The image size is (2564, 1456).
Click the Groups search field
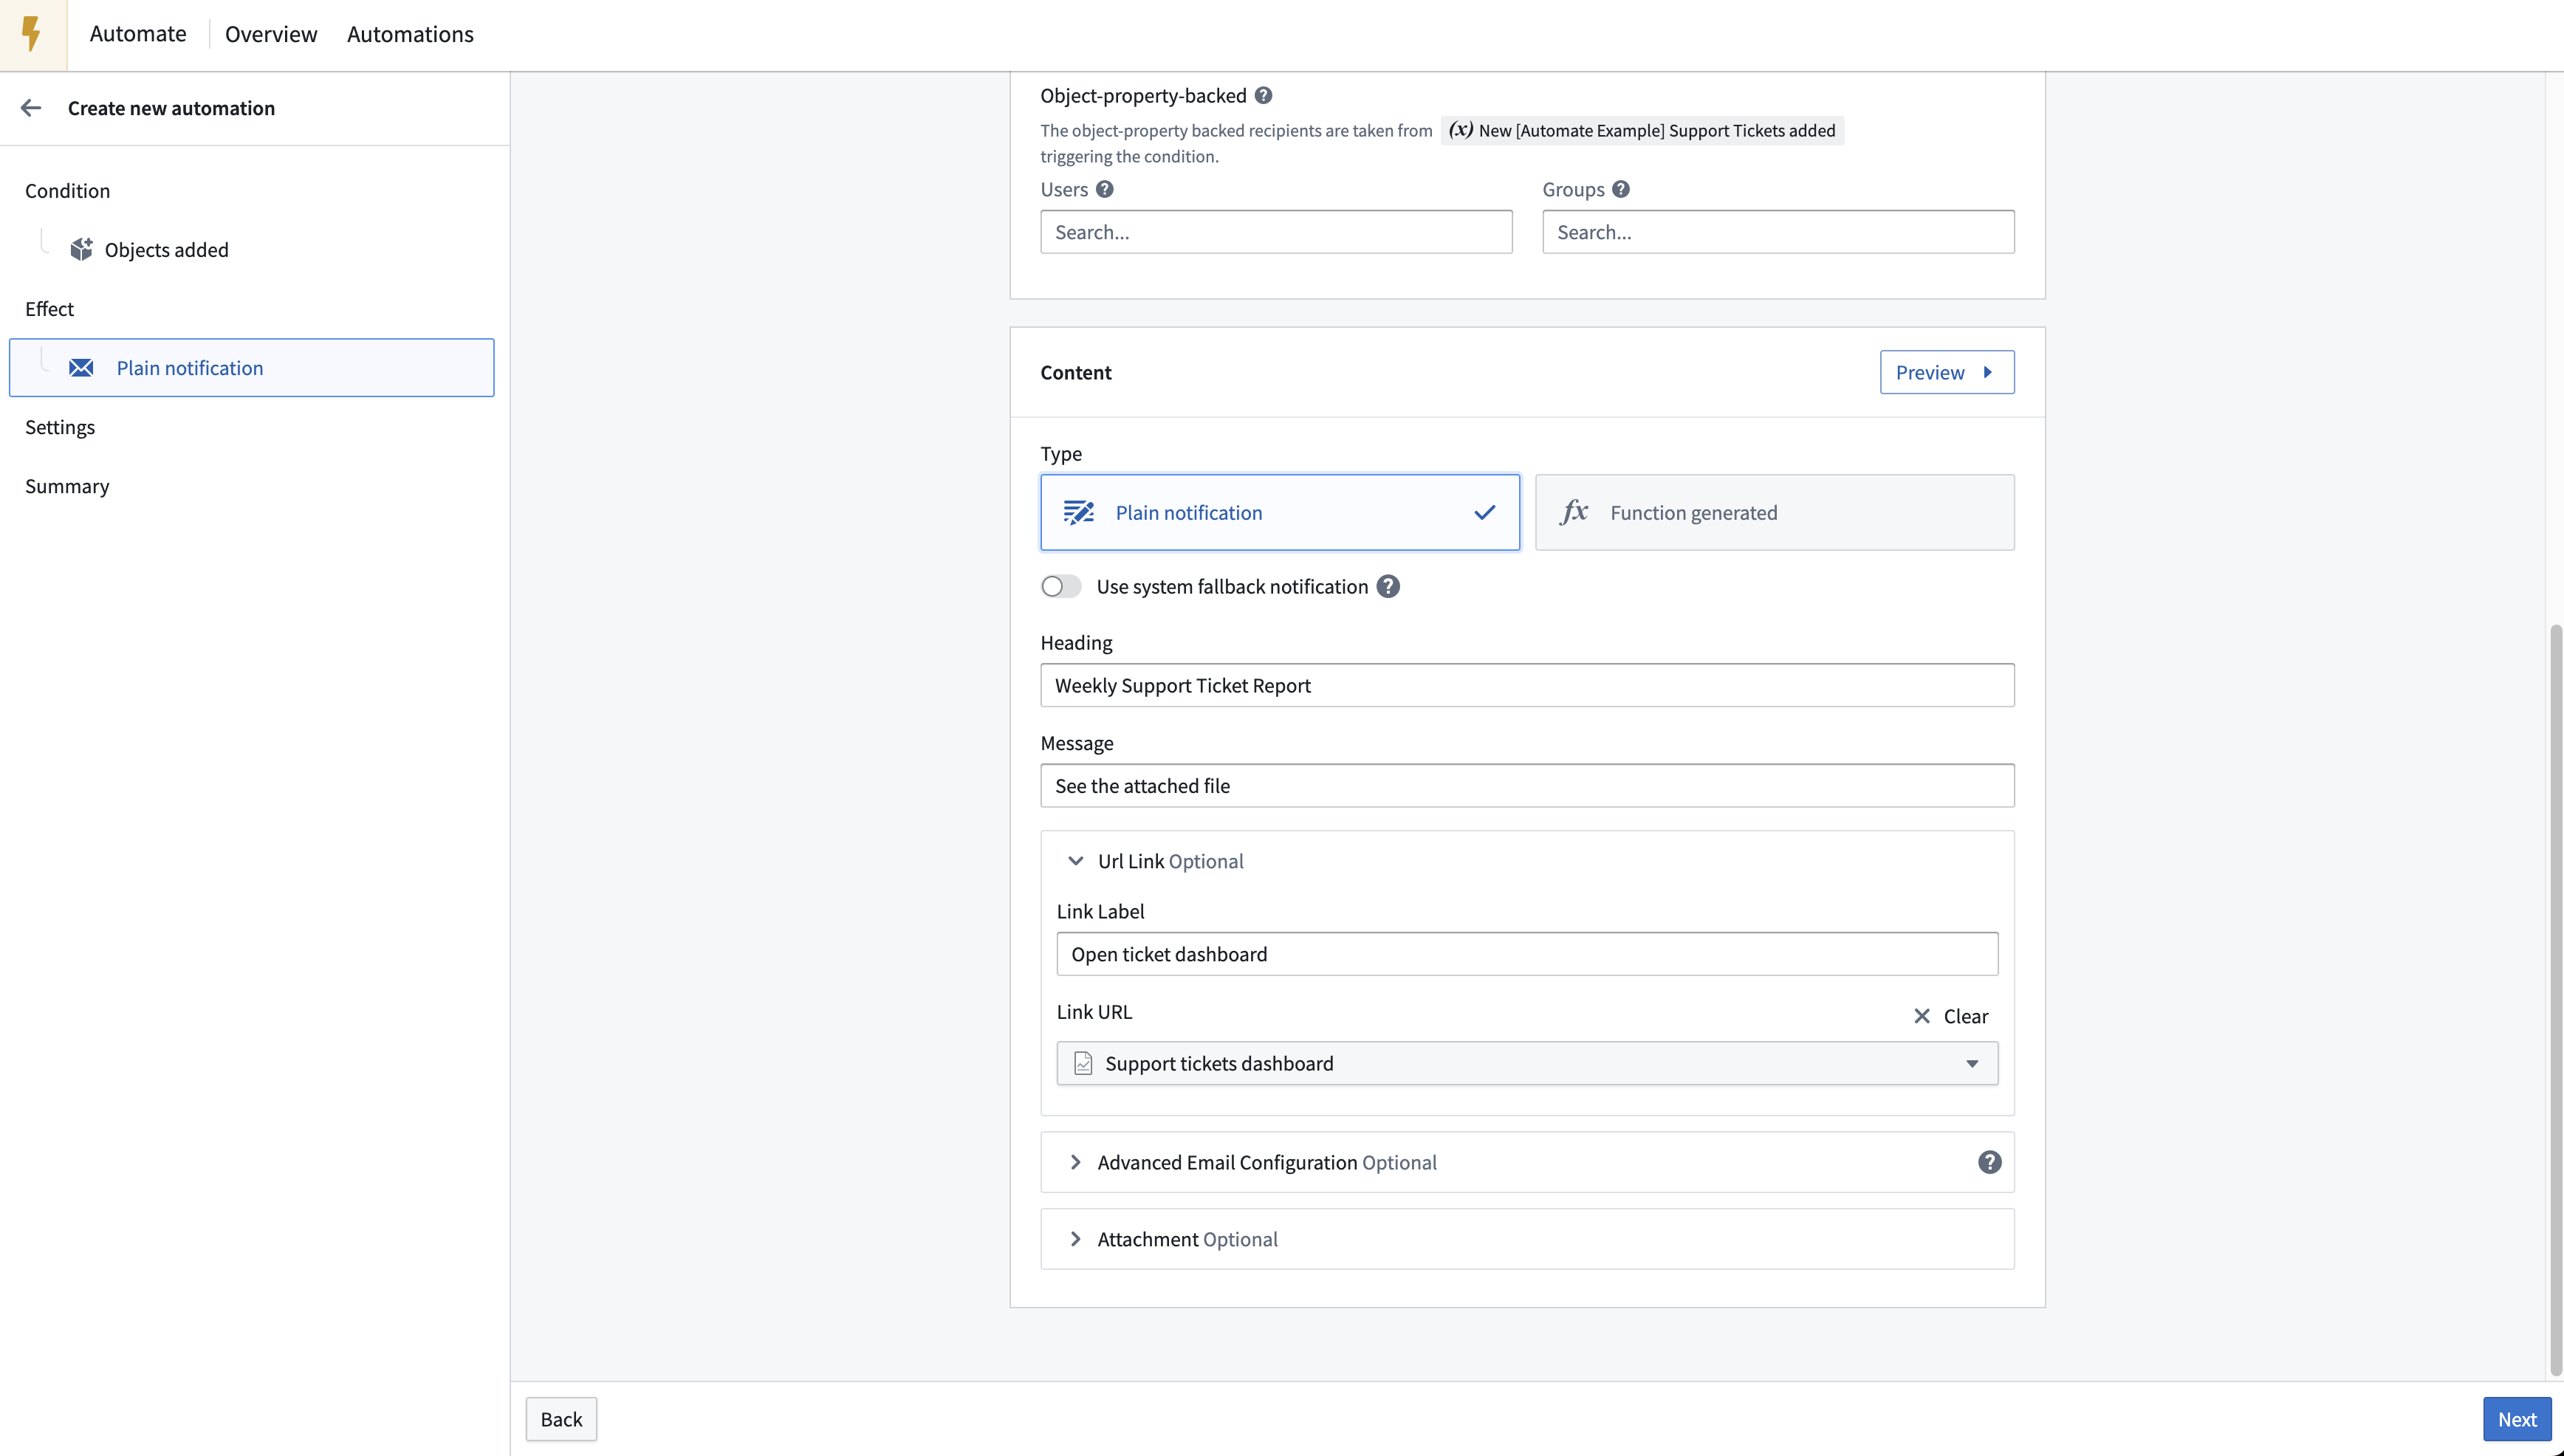click(x=1778, y=232)
